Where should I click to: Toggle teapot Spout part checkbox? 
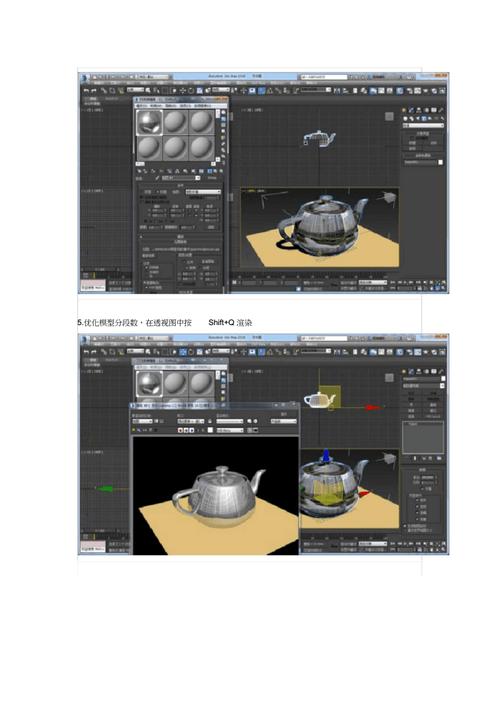click(x=418, y=512)
